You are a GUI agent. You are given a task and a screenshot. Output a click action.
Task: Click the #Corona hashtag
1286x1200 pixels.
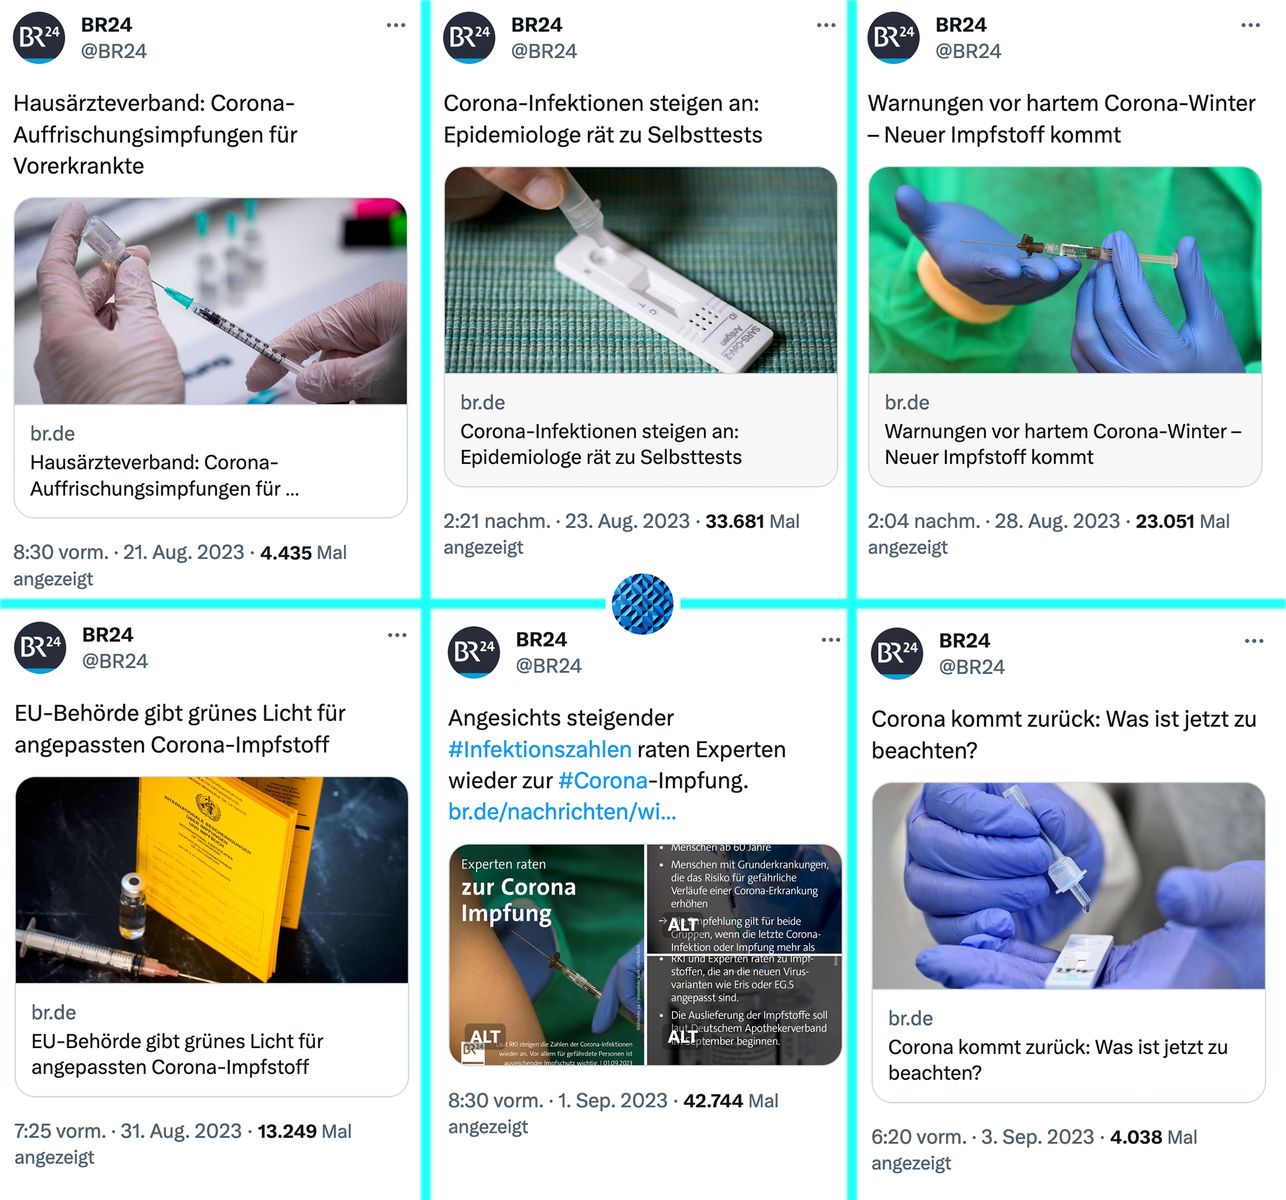coord(603,780)
